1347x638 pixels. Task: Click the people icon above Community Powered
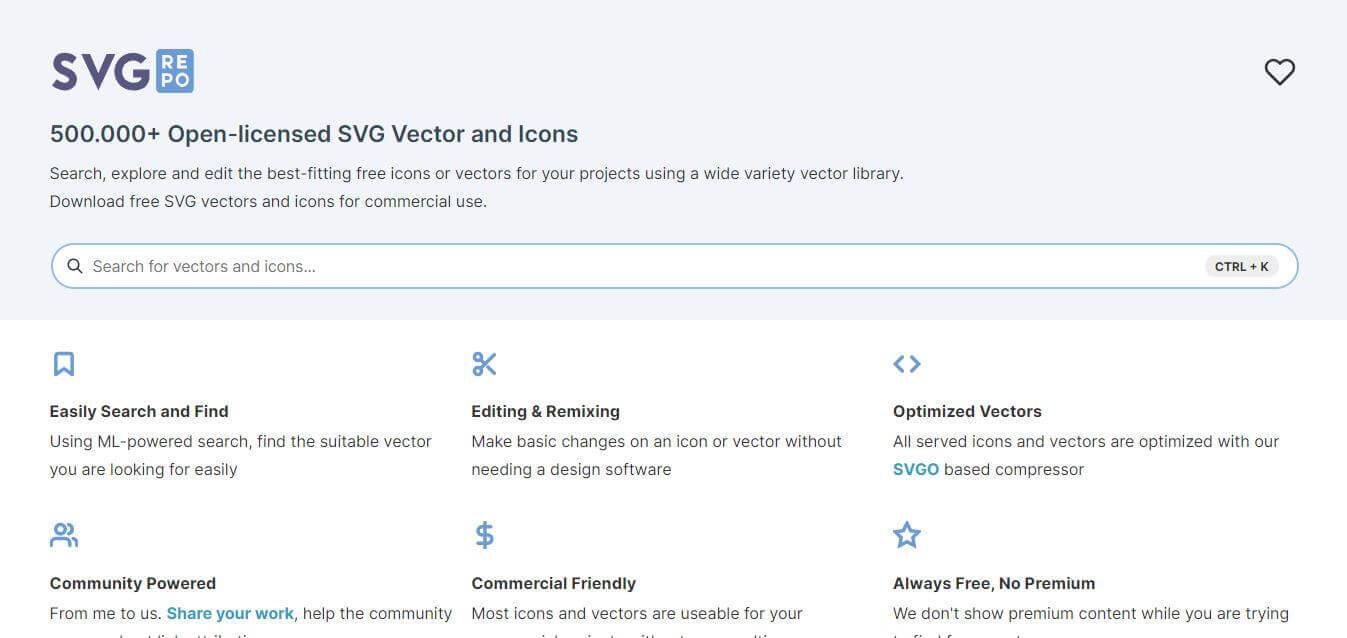pos(63,534)
